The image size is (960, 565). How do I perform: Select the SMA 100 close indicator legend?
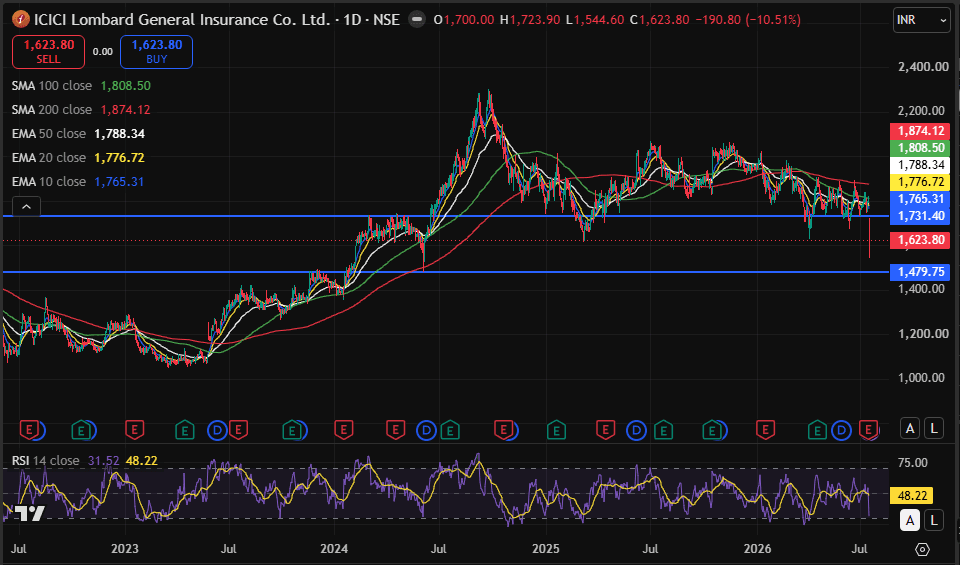(81, 86)
